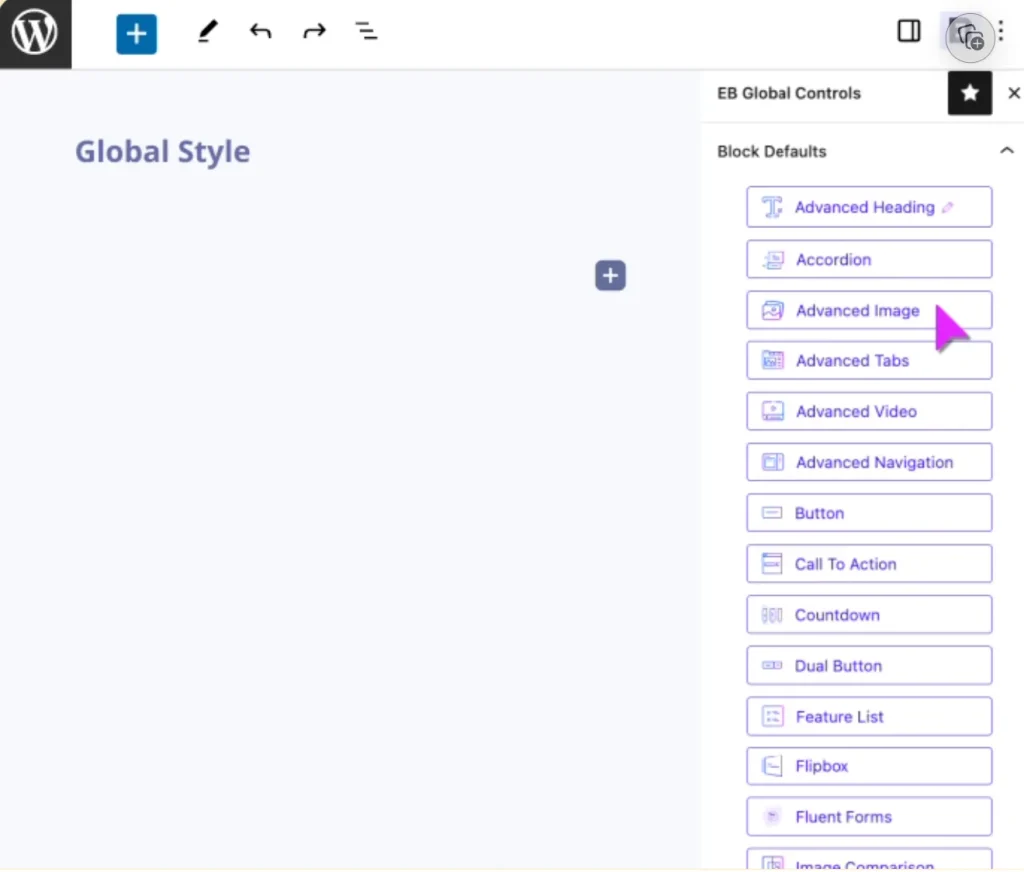Open Fluent Forms block defaults

tap(868, 816)
